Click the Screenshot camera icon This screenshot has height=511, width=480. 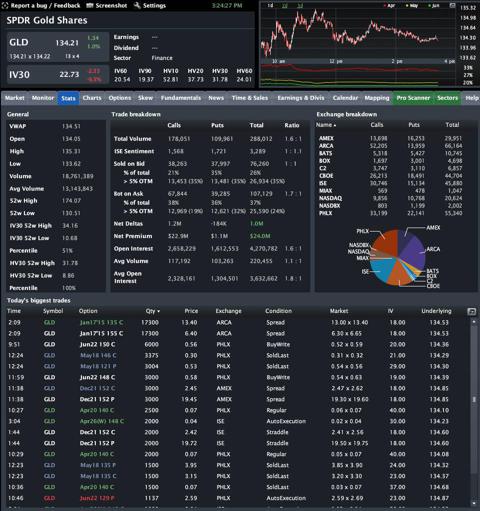coord(89,5)
